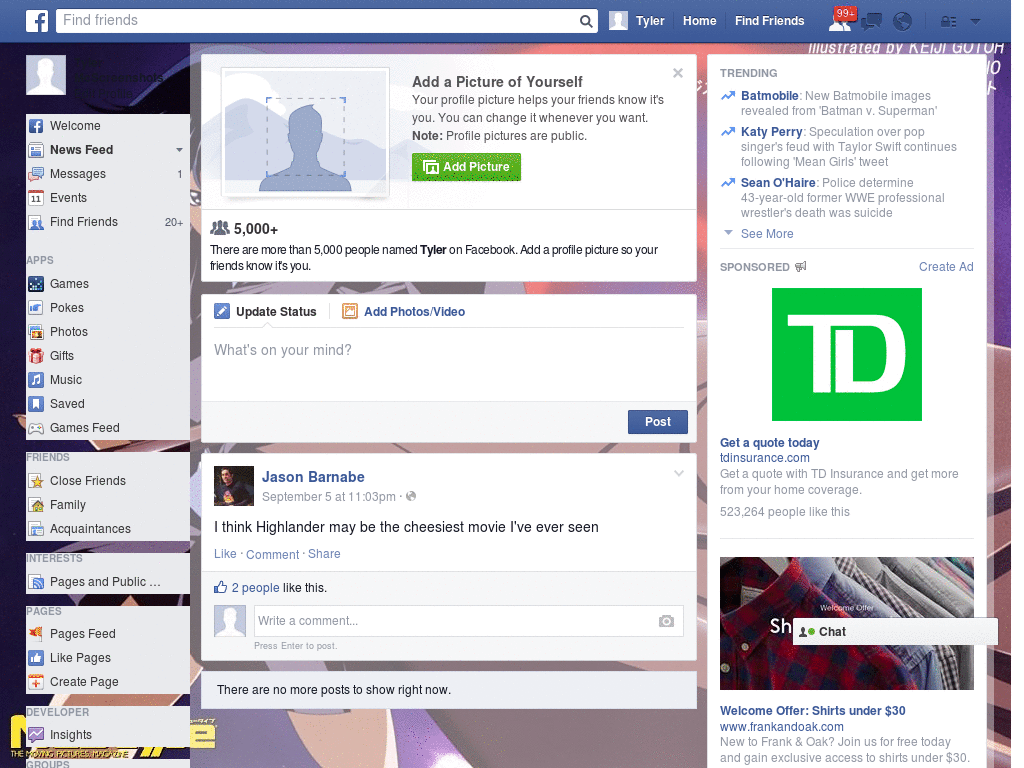Click the Pages and Public icon
1024x768 pixels.
[x=36, y=582]
